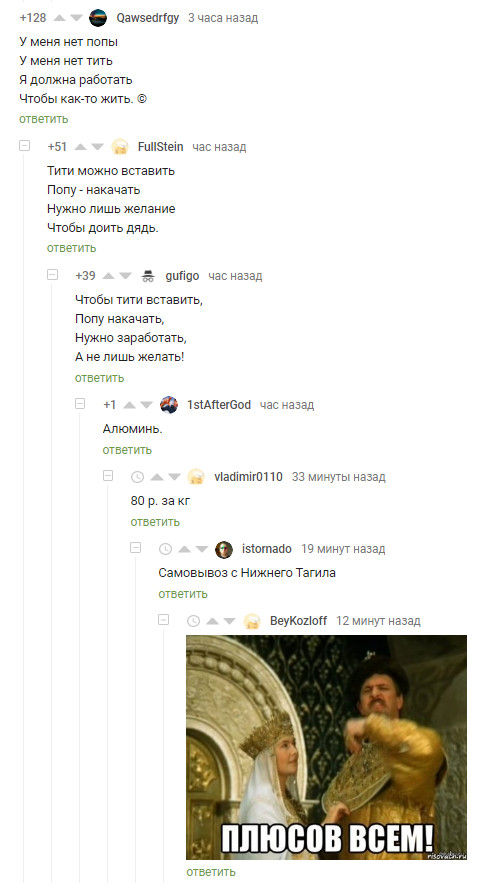This screenshot has height=883, width=496.
Task: Open the vladimir0110 user profile link
Action: click(249, 477)
